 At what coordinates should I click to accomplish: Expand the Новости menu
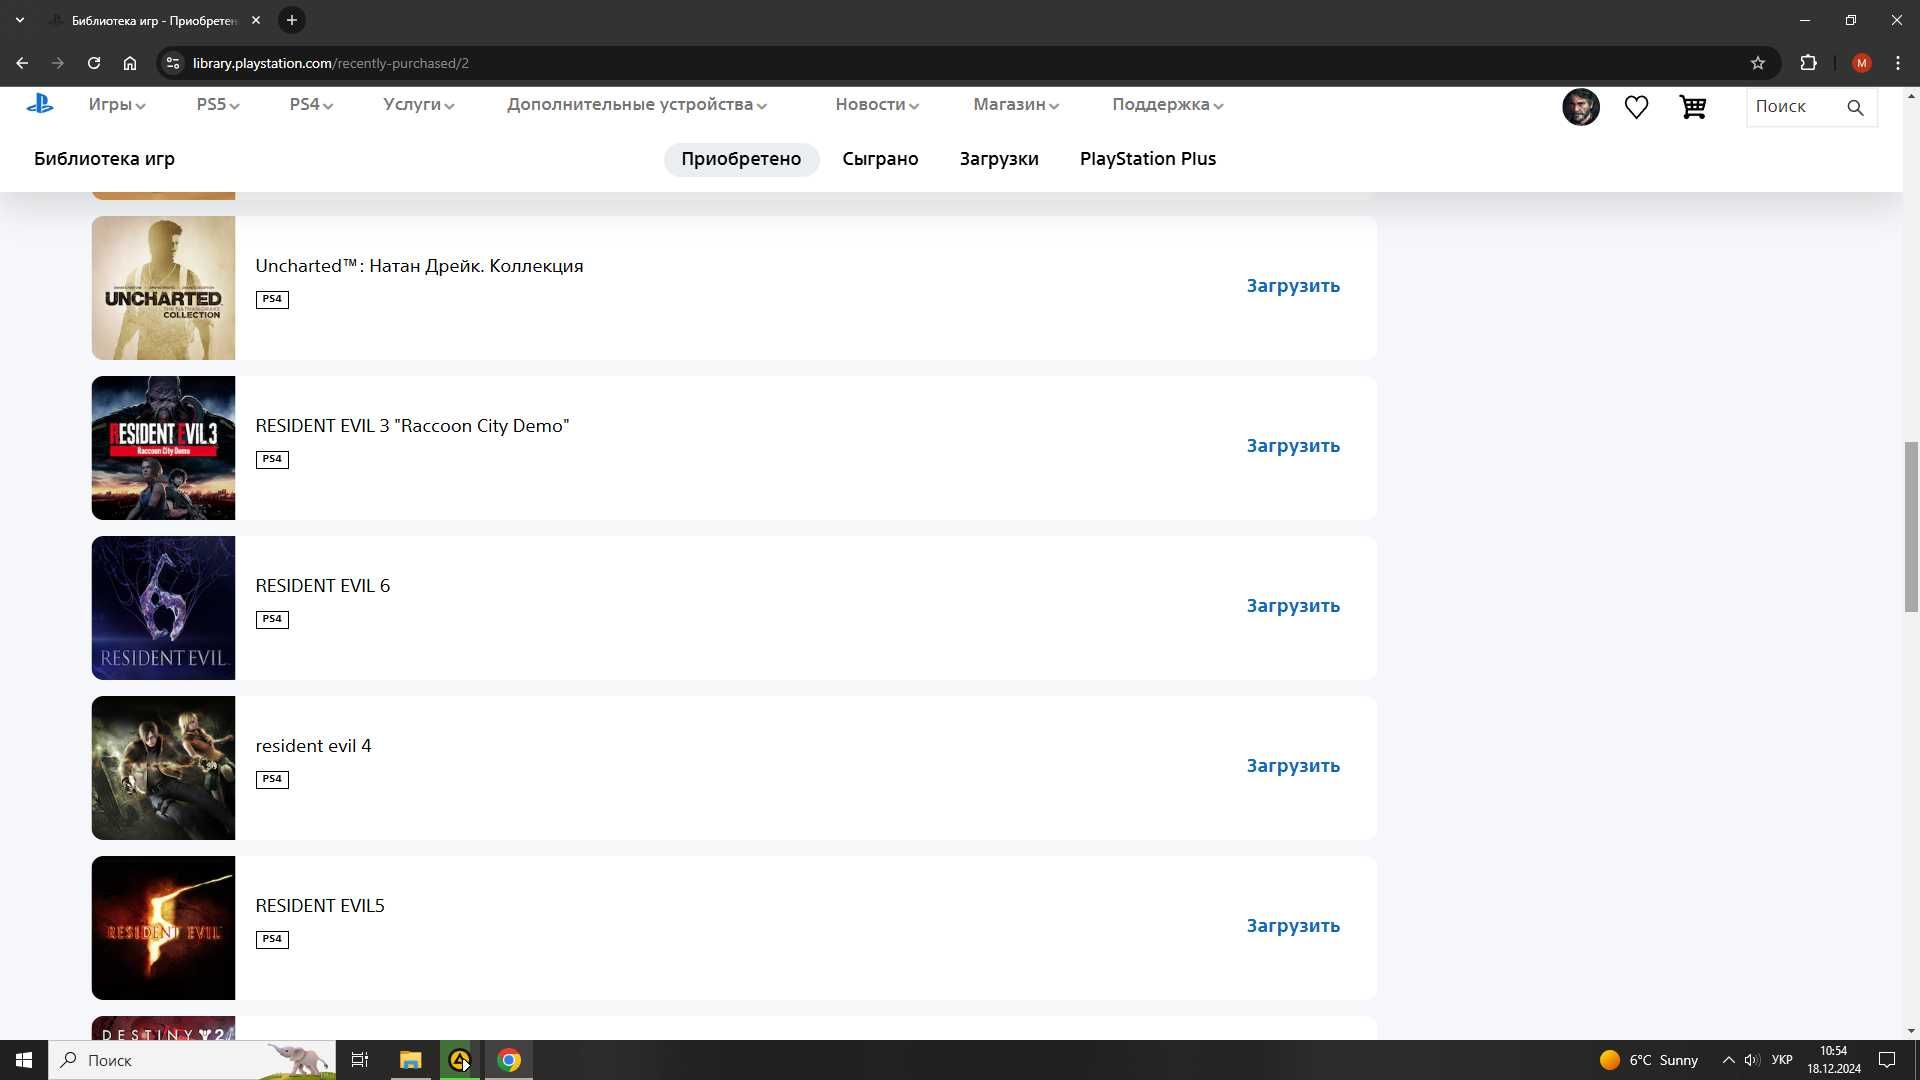tap(877, 105)
